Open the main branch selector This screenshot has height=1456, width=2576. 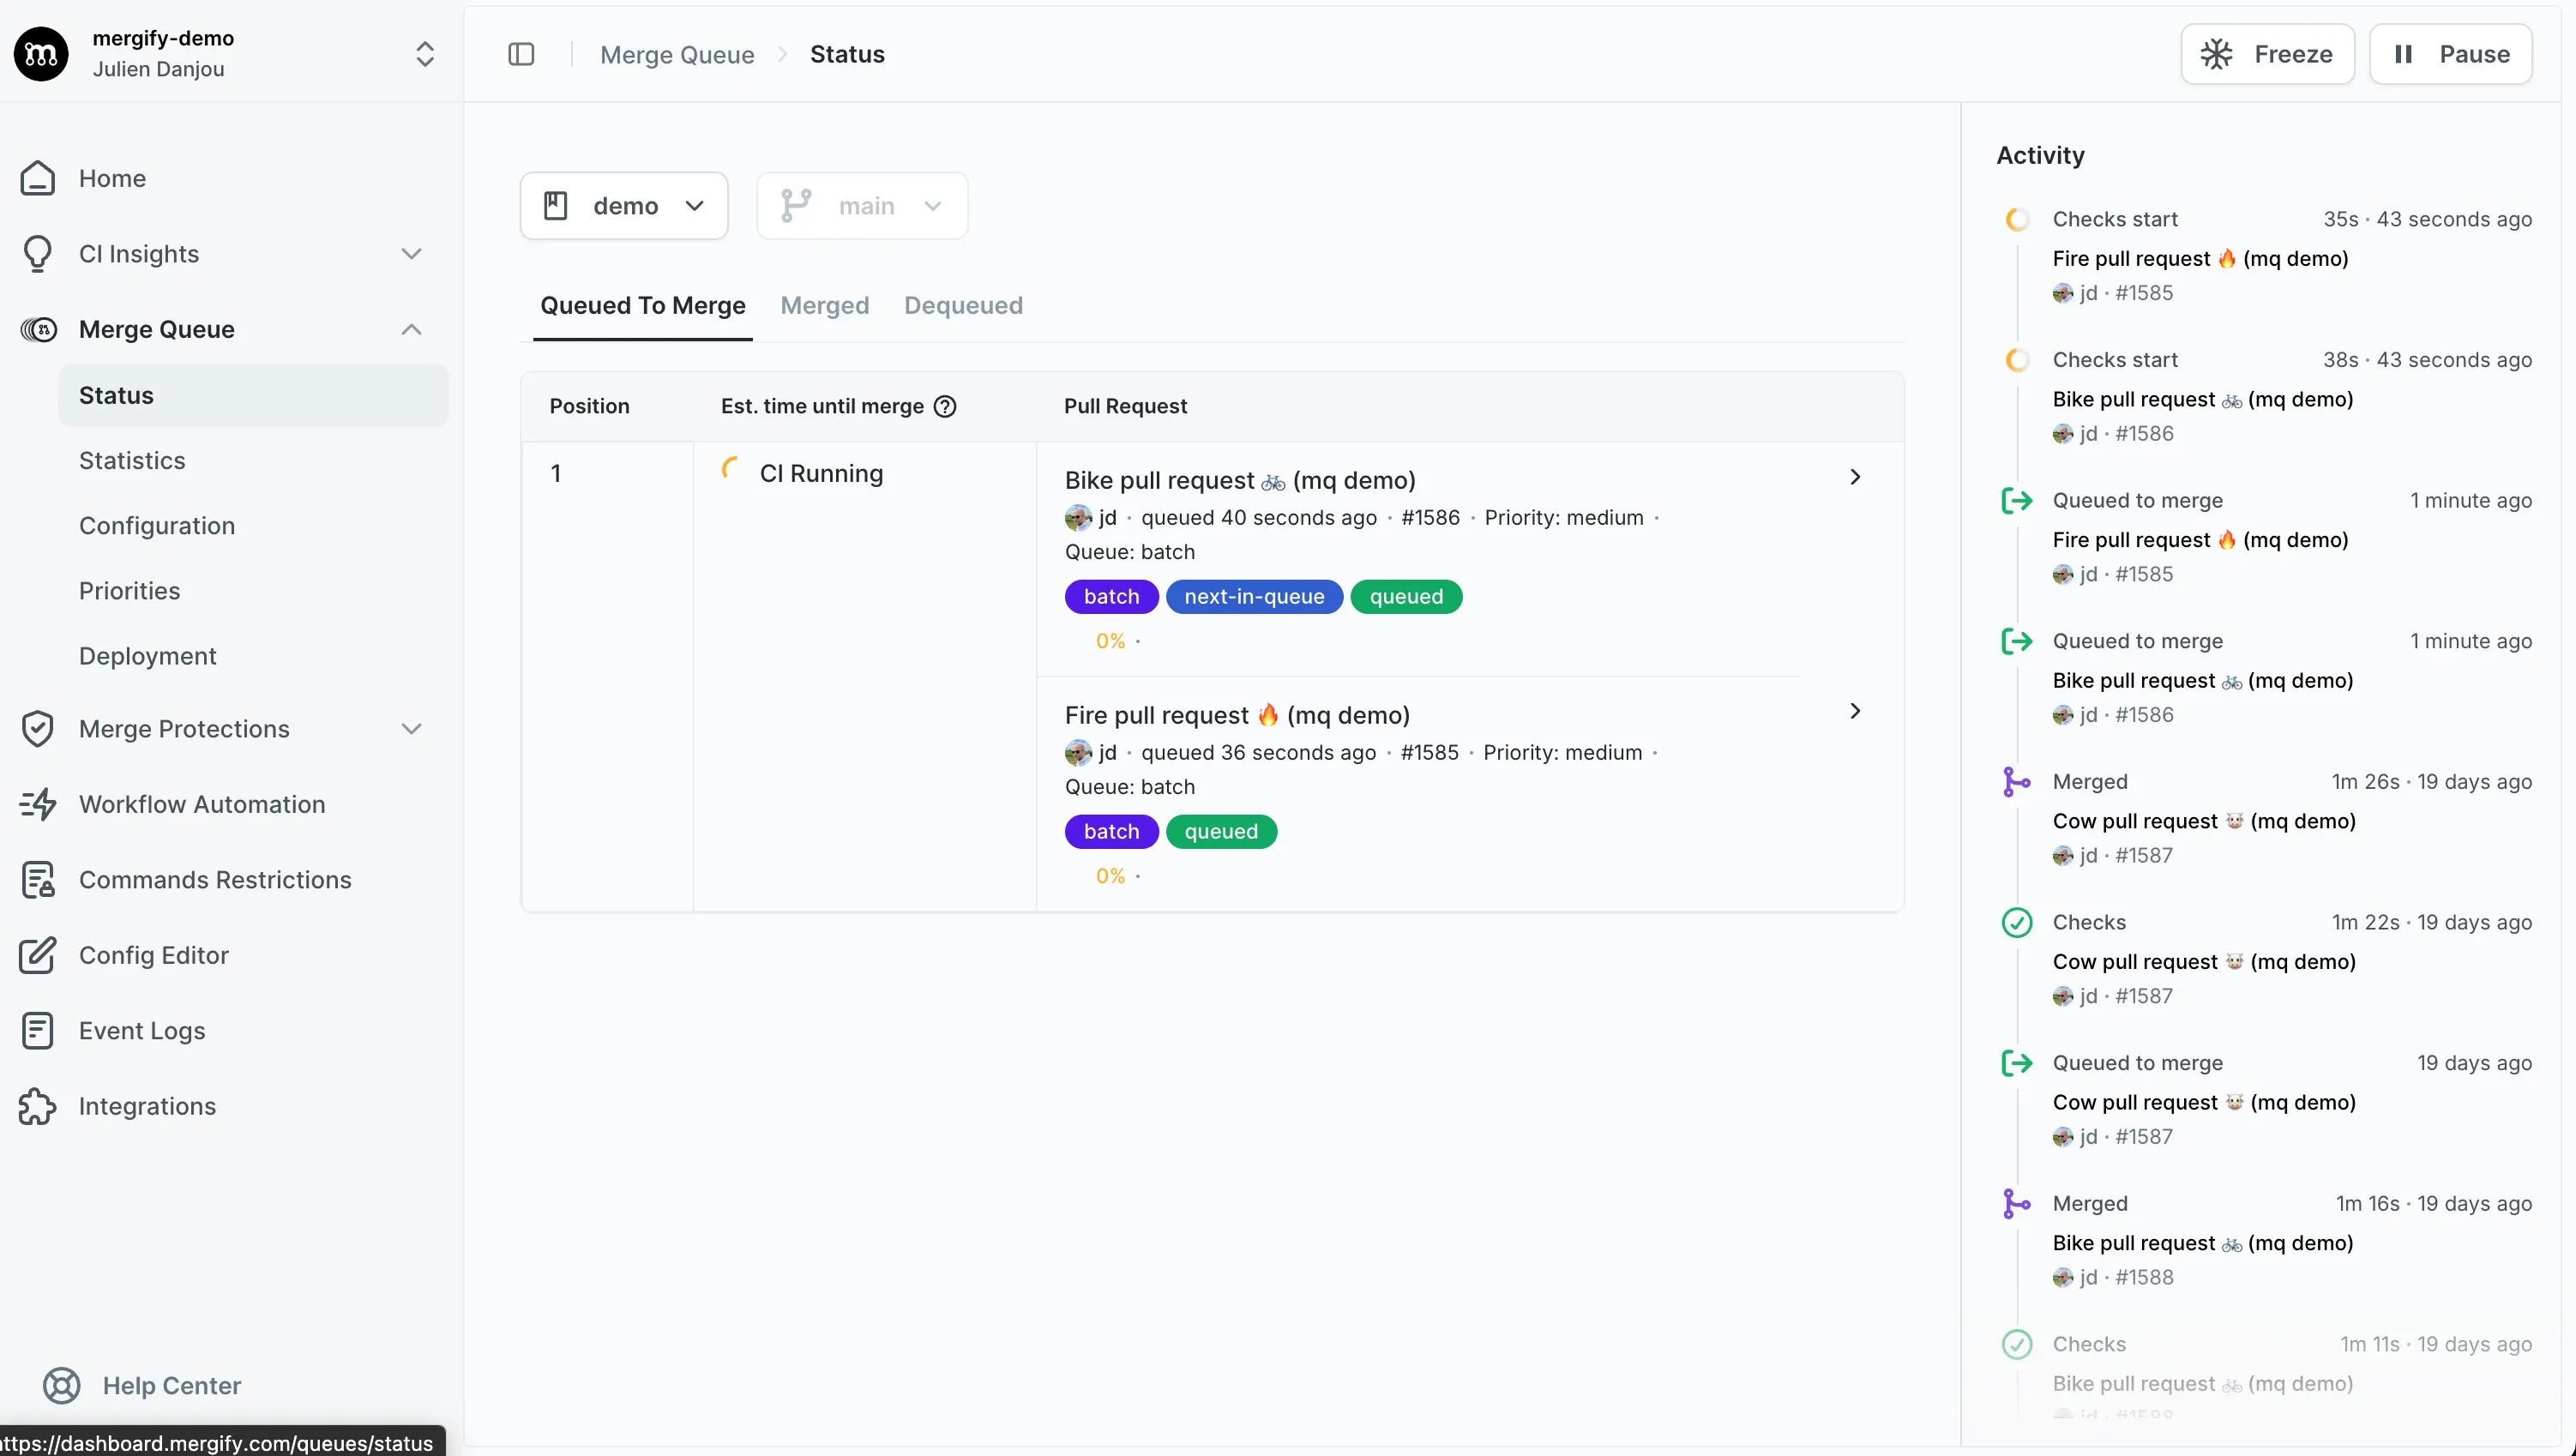[x=862, y=205]
